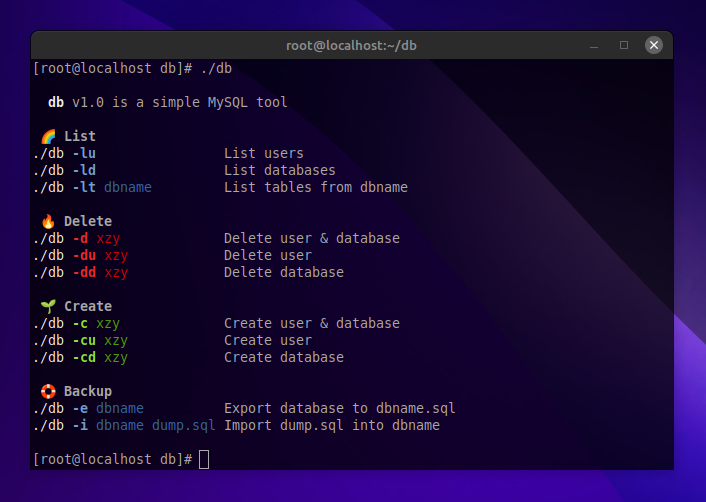Click the 'Create user & database' description

[312, 323]
